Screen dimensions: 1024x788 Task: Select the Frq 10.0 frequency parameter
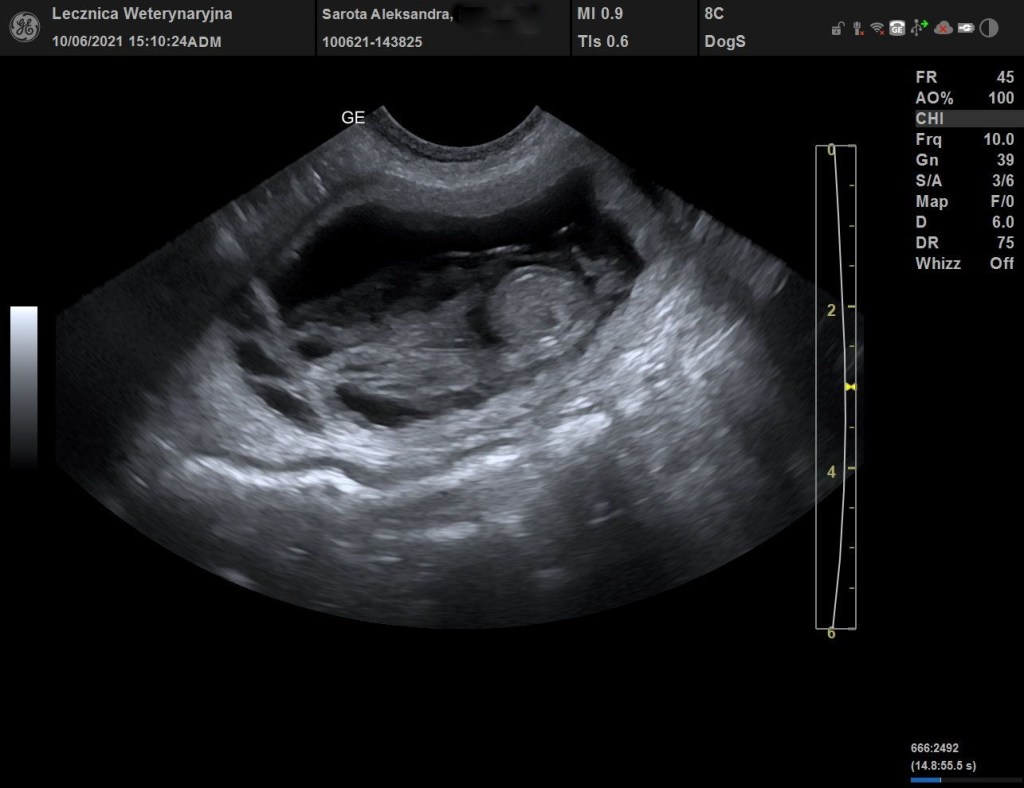point(964,140)
